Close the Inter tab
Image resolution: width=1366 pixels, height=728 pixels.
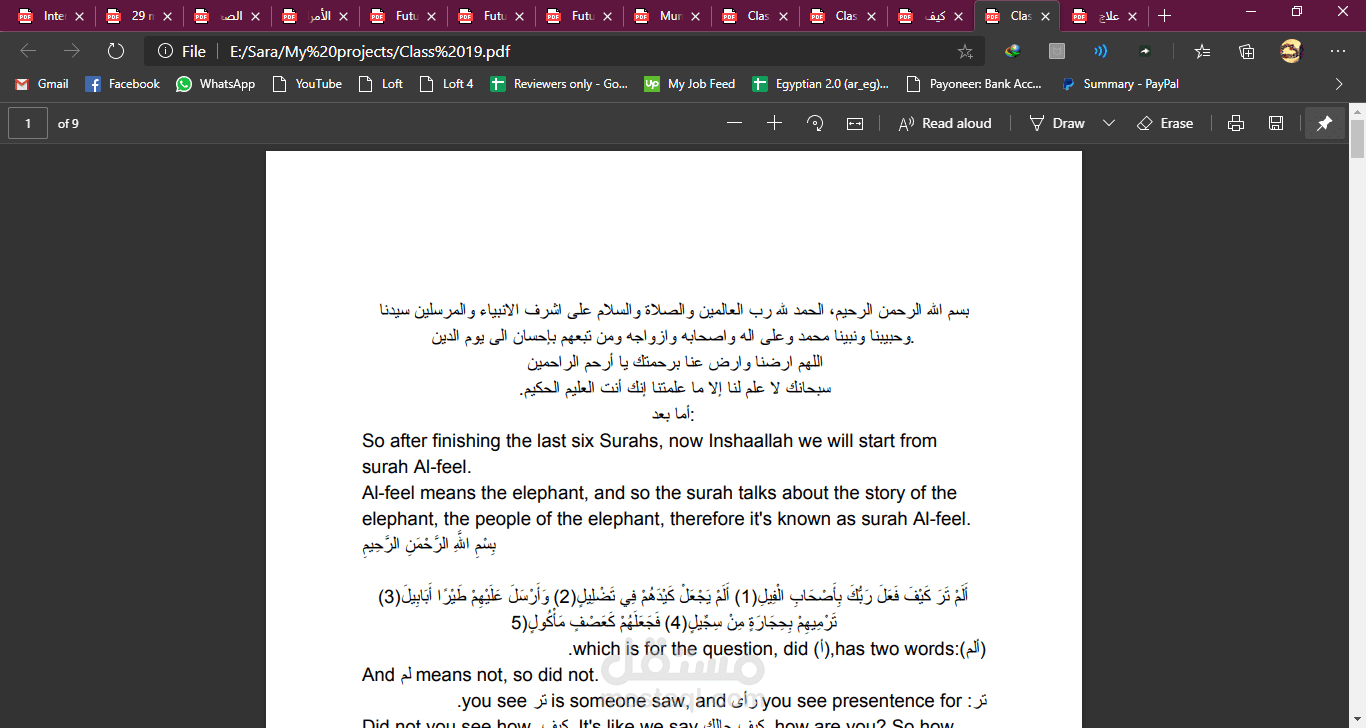pyautogui.click(x=78, y=16)
